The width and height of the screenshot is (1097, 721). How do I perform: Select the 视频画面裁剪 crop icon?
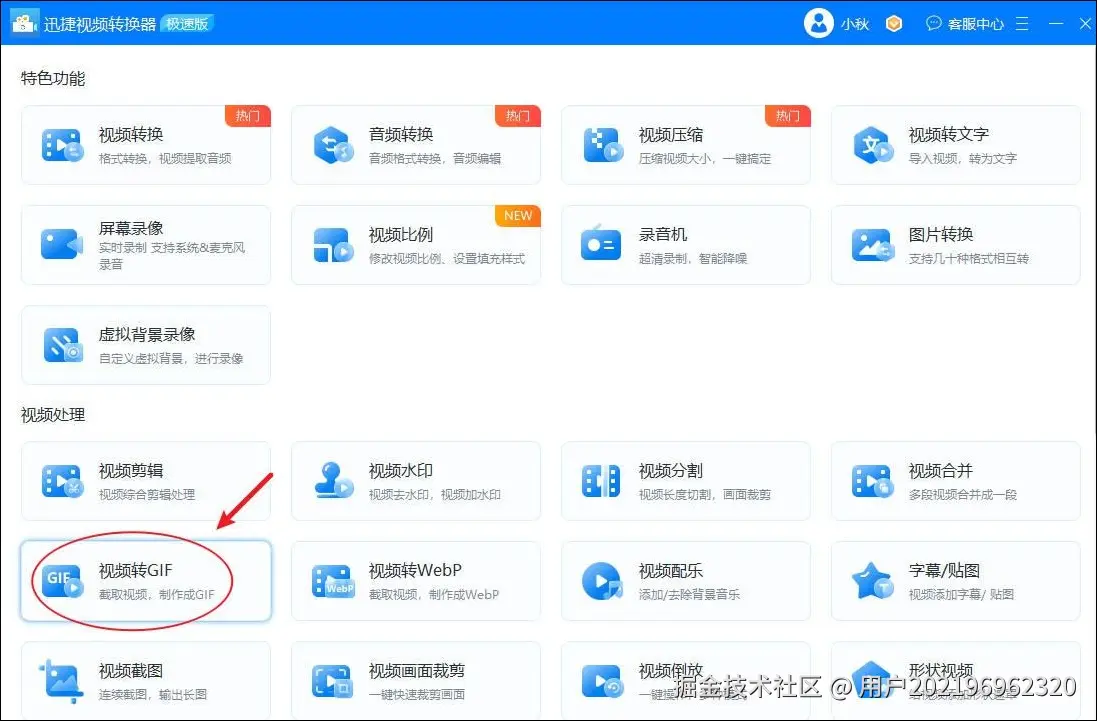pos(333,682)
